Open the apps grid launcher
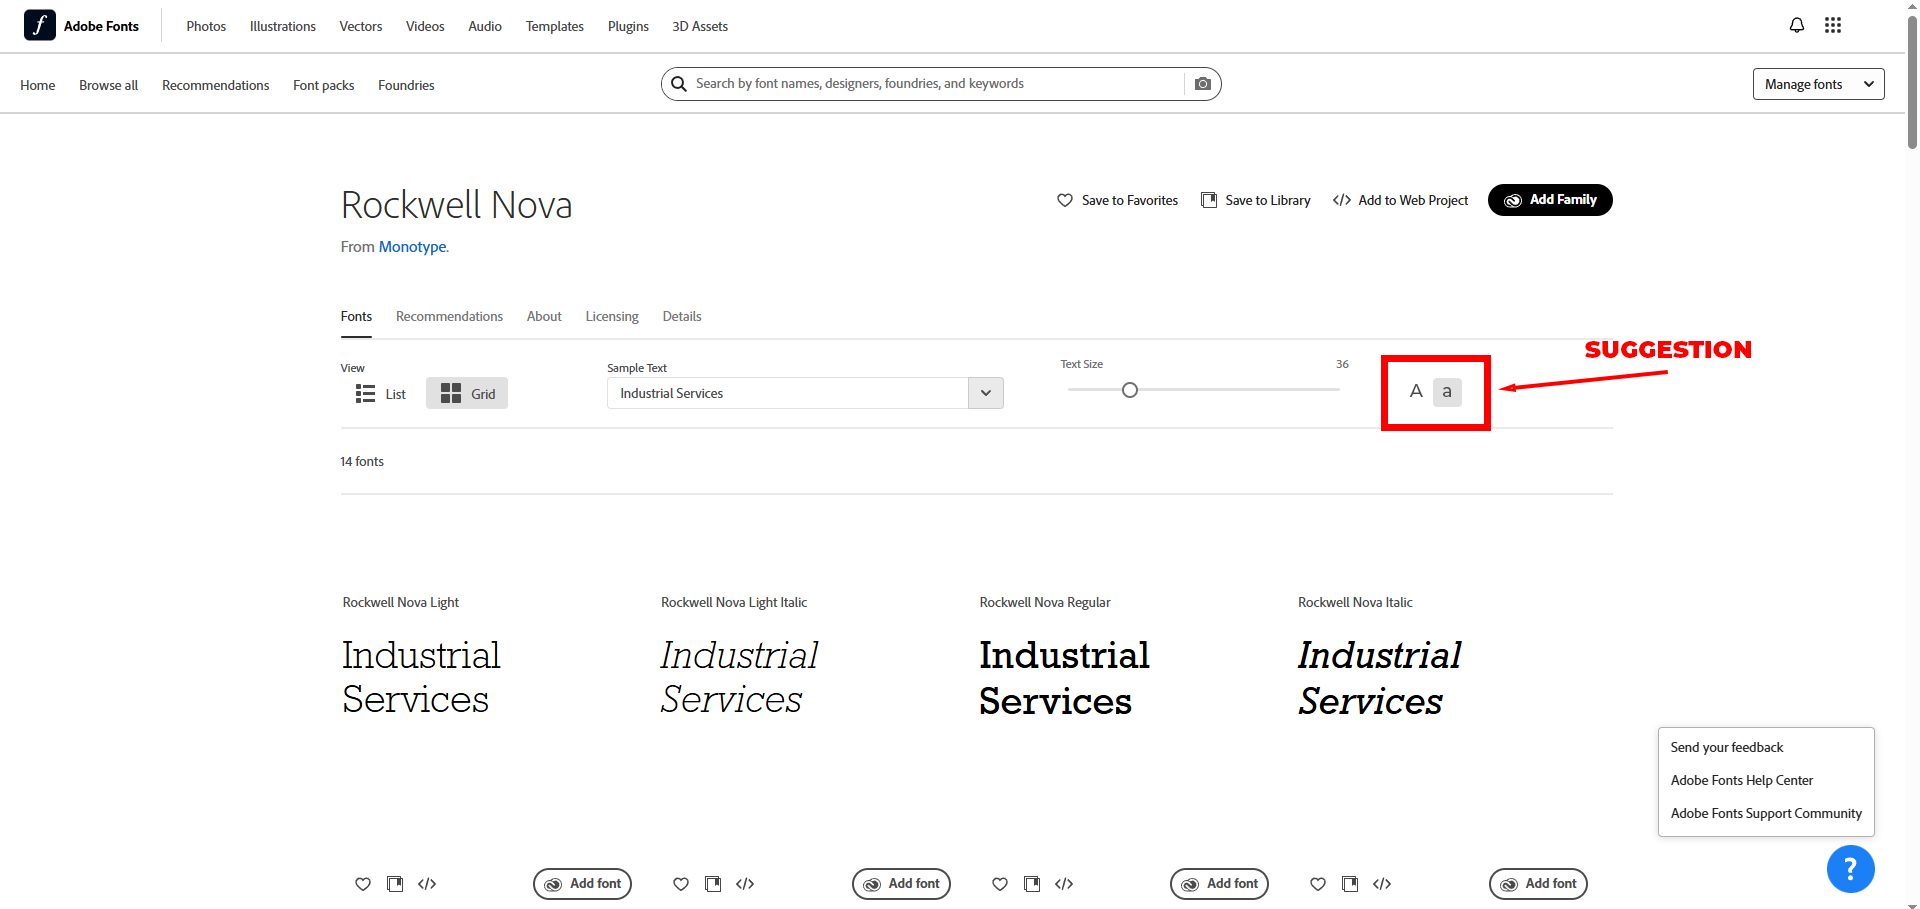Image resolution: width=1920 pixels, height=909 pixels. point(1833,25)
